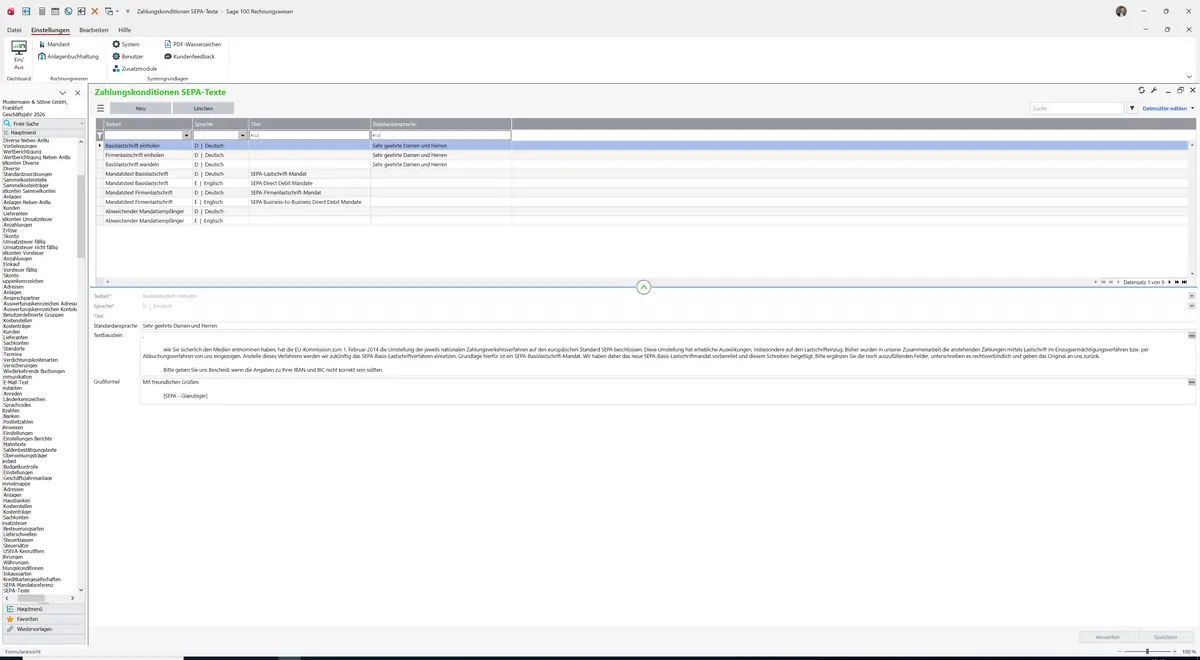Viewport: 1200px width, 660px height.
Task: Open Sprache field dropdown in detail form
Action: (x=1191, y=306)
